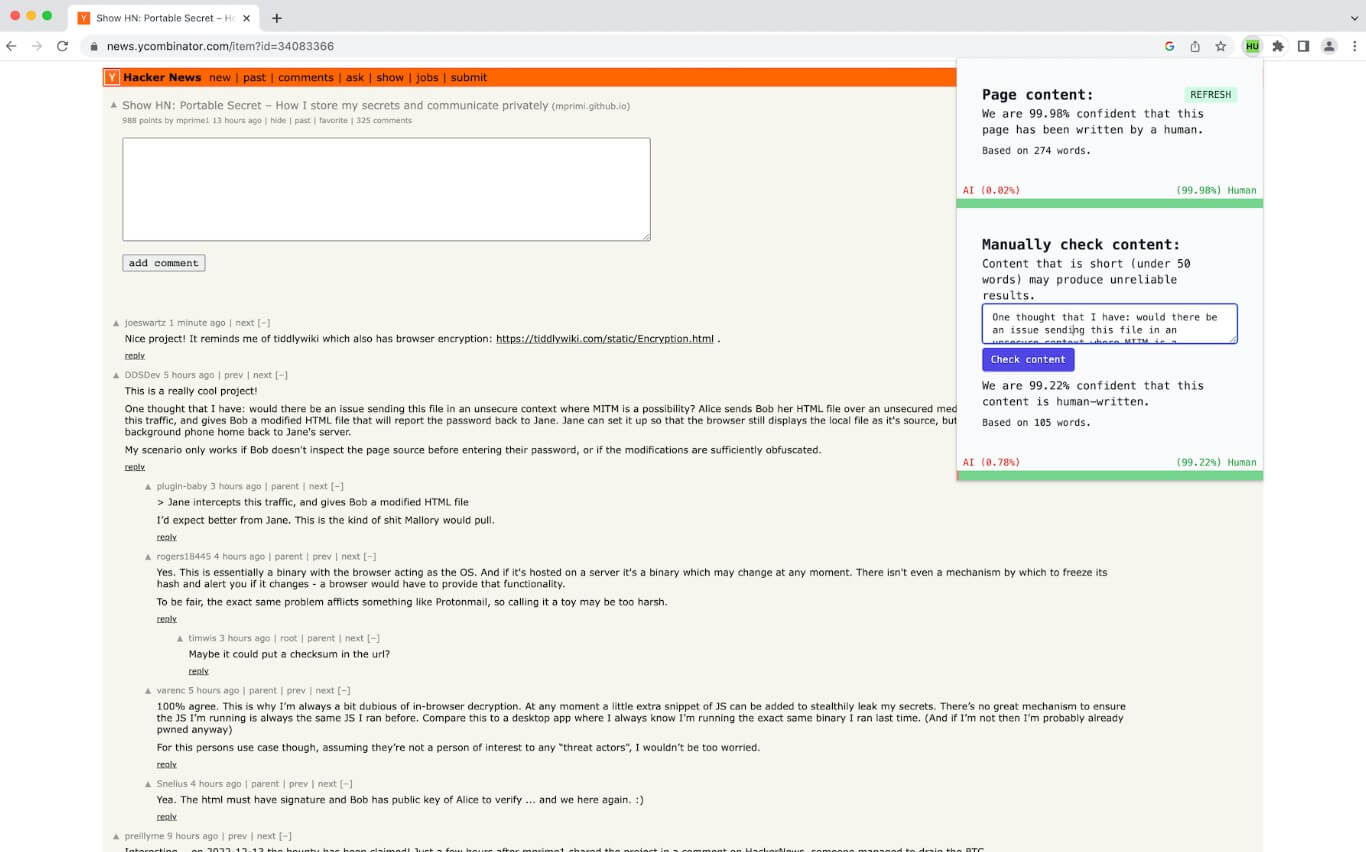The width and height of the screenshot is (1366, 852).
Task: Click the 'Check content' button
Action: click(1028, 359)
